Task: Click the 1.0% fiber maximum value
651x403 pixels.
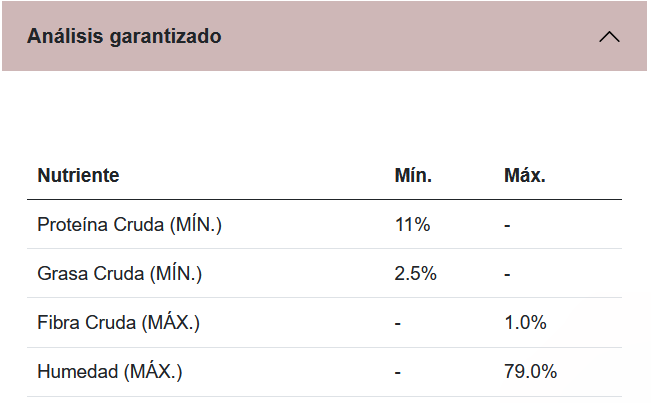Action: (x=525, y=323)
